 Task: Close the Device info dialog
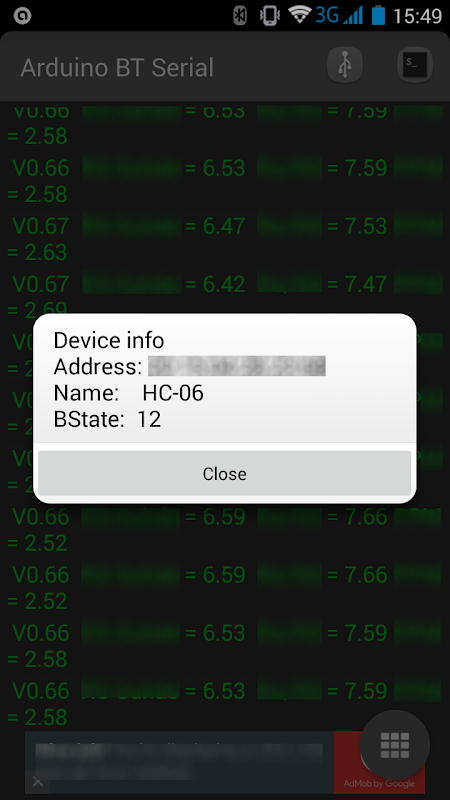coord(224,473)
